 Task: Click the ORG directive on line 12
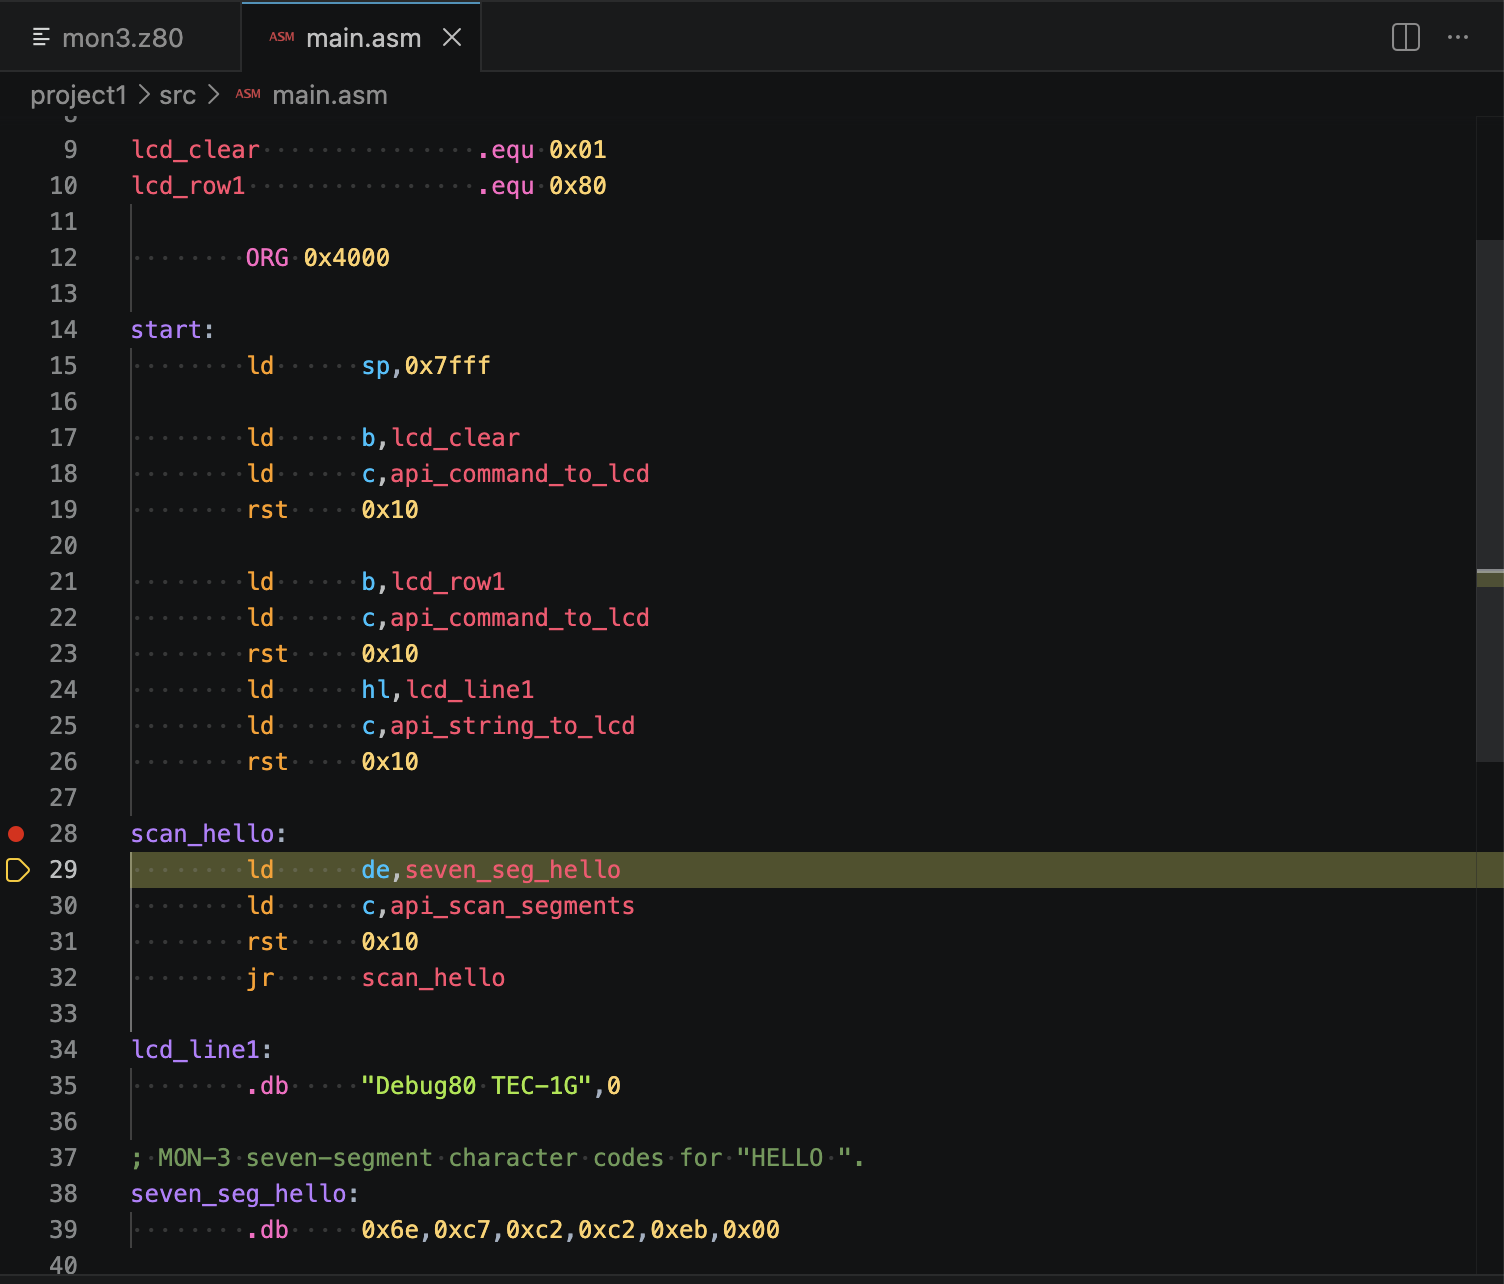[x=267, y=258]
